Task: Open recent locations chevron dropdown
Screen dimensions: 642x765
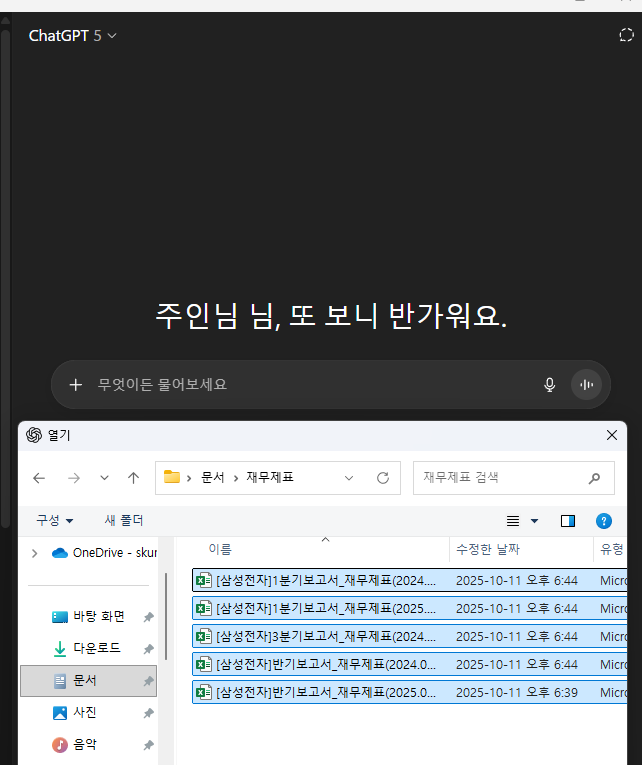Action: click(104, 478)
